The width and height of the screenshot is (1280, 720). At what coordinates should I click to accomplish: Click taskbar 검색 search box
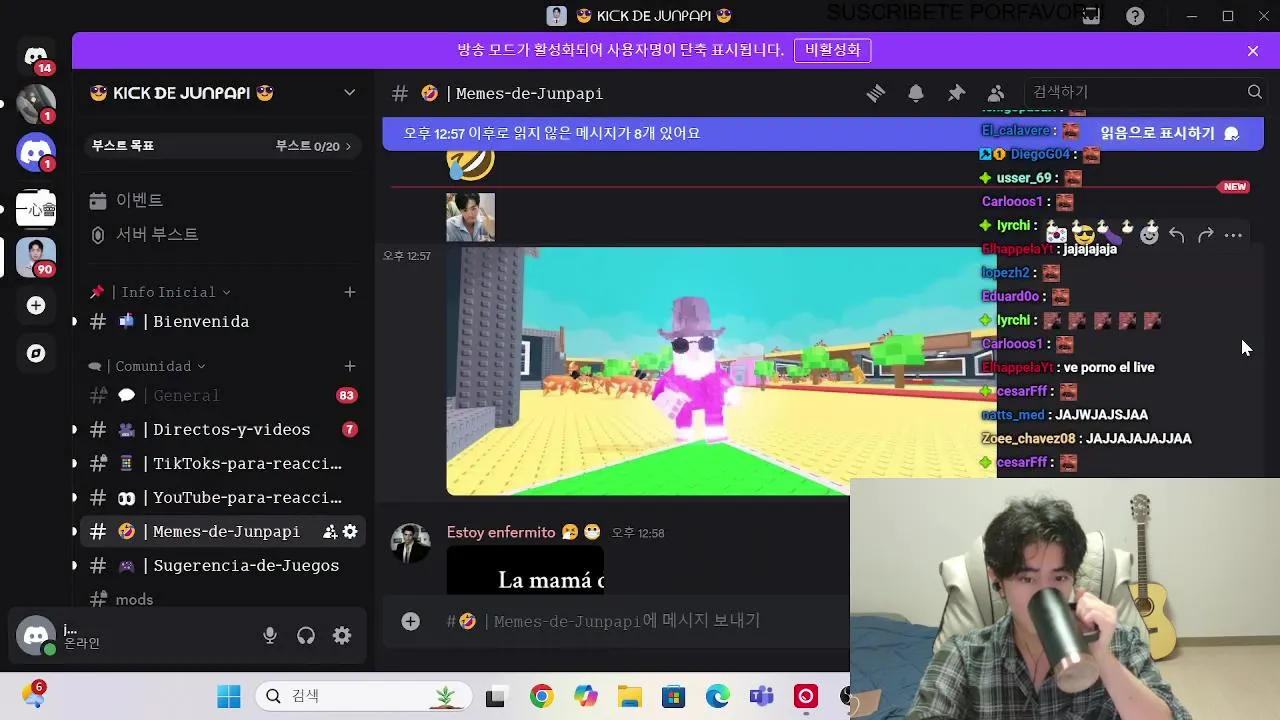click(365, 696)
